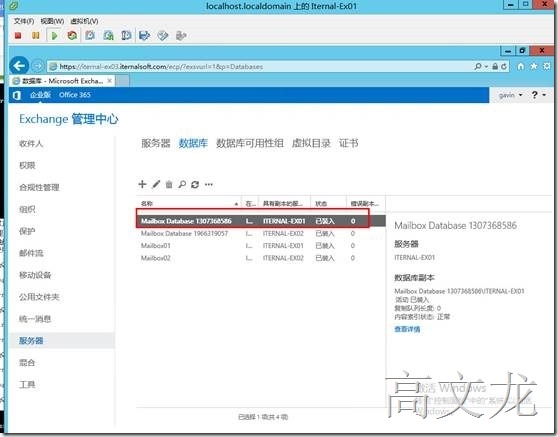Select the 数据库 - Microsoft Exchange browser tab
558x437 pixels.
coord(62,81)
